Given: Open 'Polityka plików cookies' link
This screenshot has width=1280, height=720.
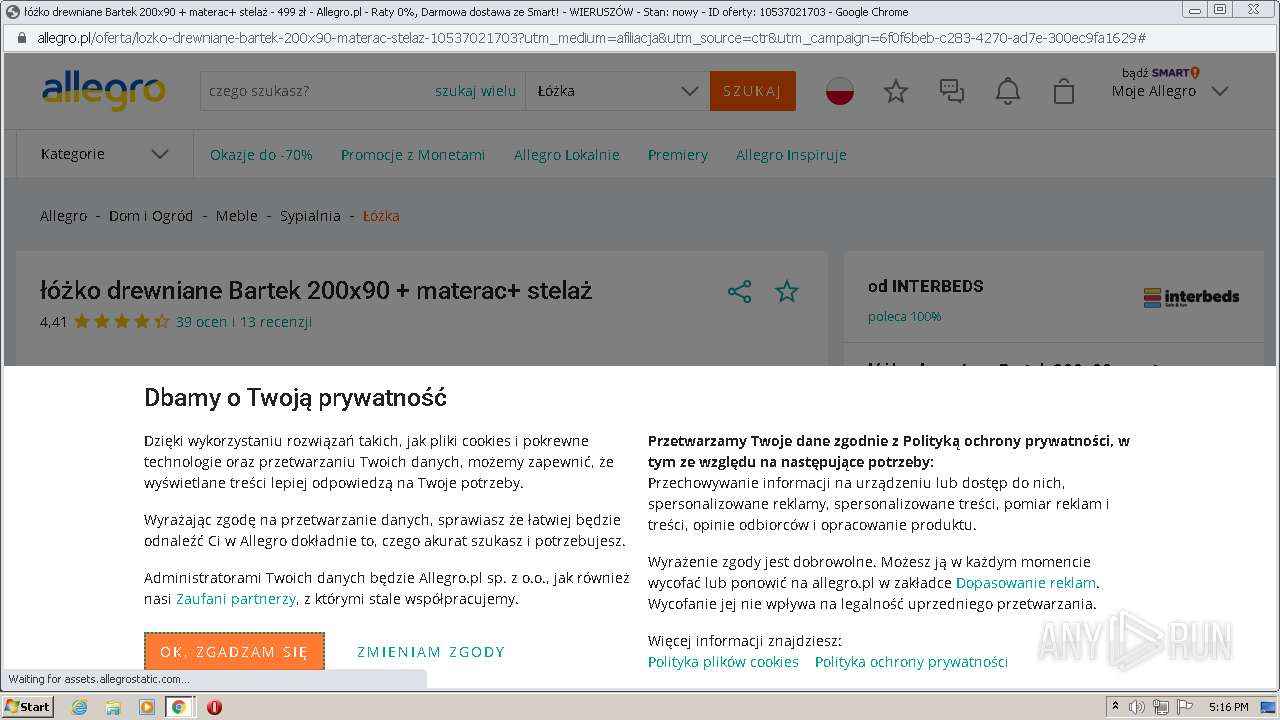Looking at the screenshot, I should click(x=723, y=662).
